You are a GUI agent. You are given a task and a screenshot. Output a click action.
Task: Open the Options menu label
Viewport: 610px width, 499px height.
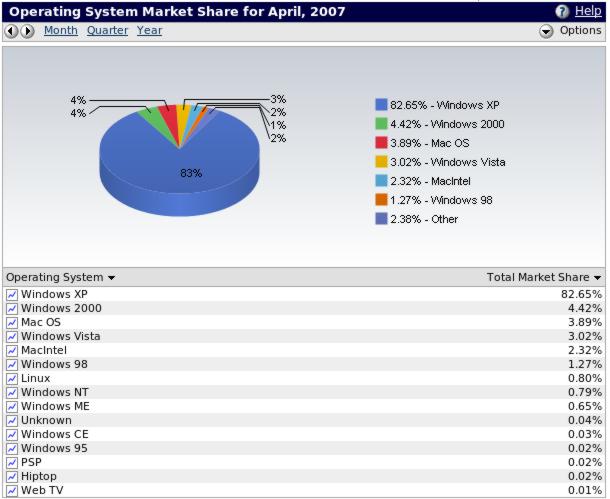point(580,30)
